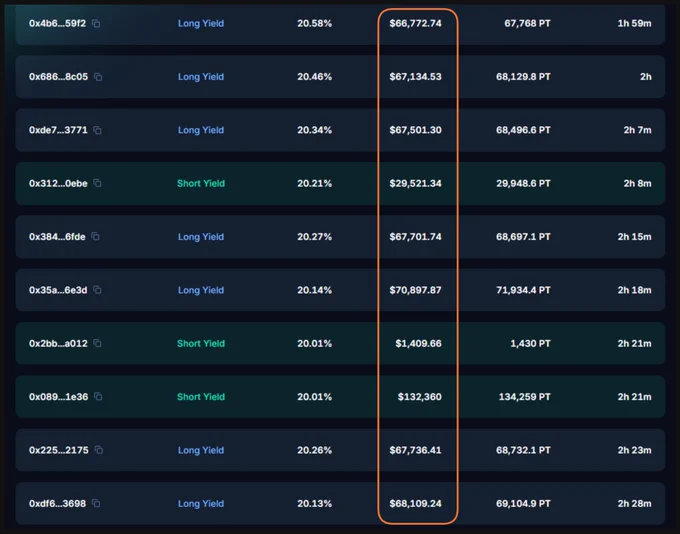Open wallet address 0x312...0ebe

58,183
